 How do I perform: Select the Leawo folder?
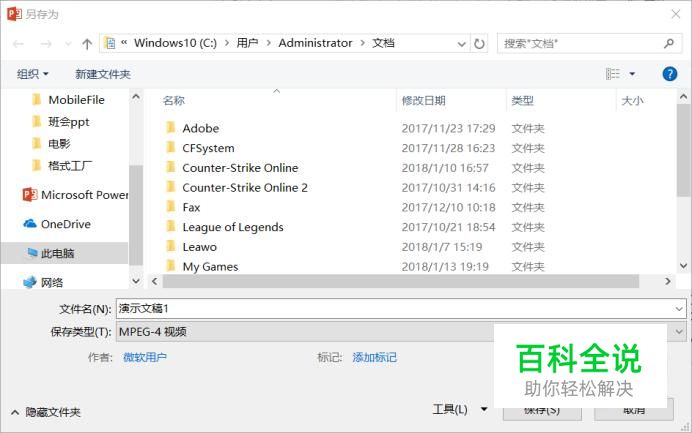(x=199, y=247)
